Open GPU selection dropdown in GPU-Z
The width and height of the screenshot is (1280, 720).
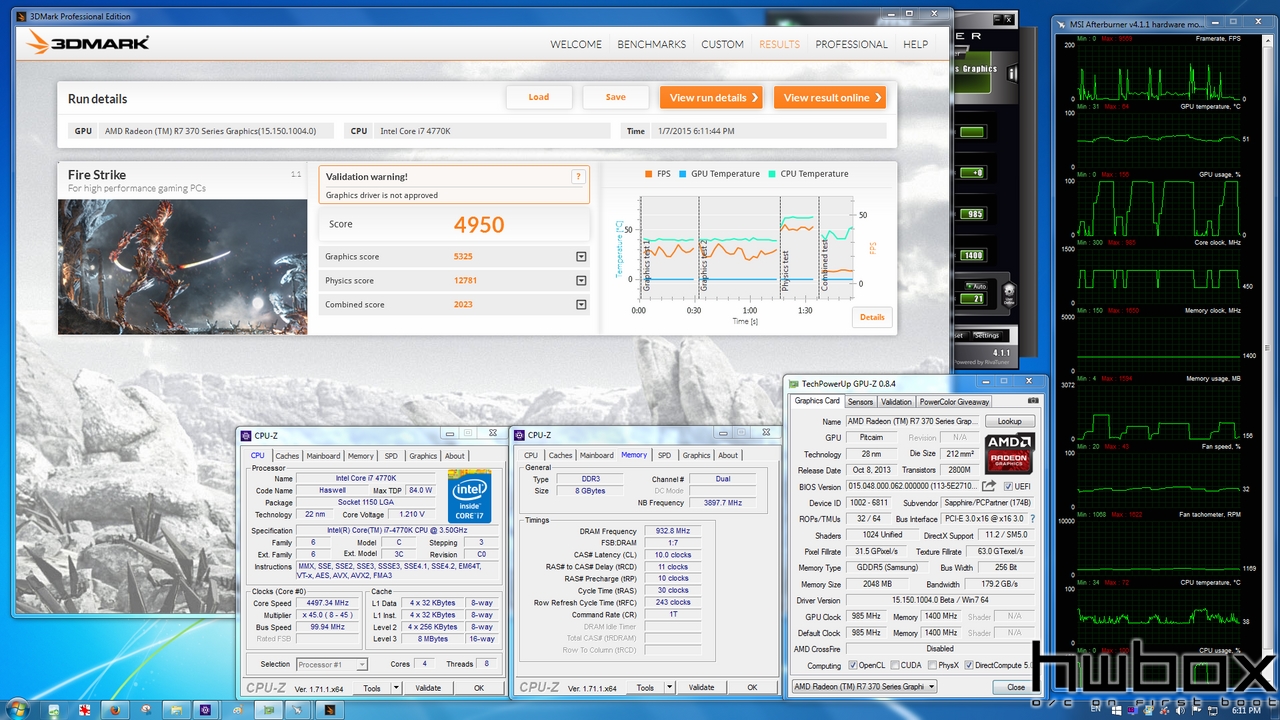[x=864, y=686]
